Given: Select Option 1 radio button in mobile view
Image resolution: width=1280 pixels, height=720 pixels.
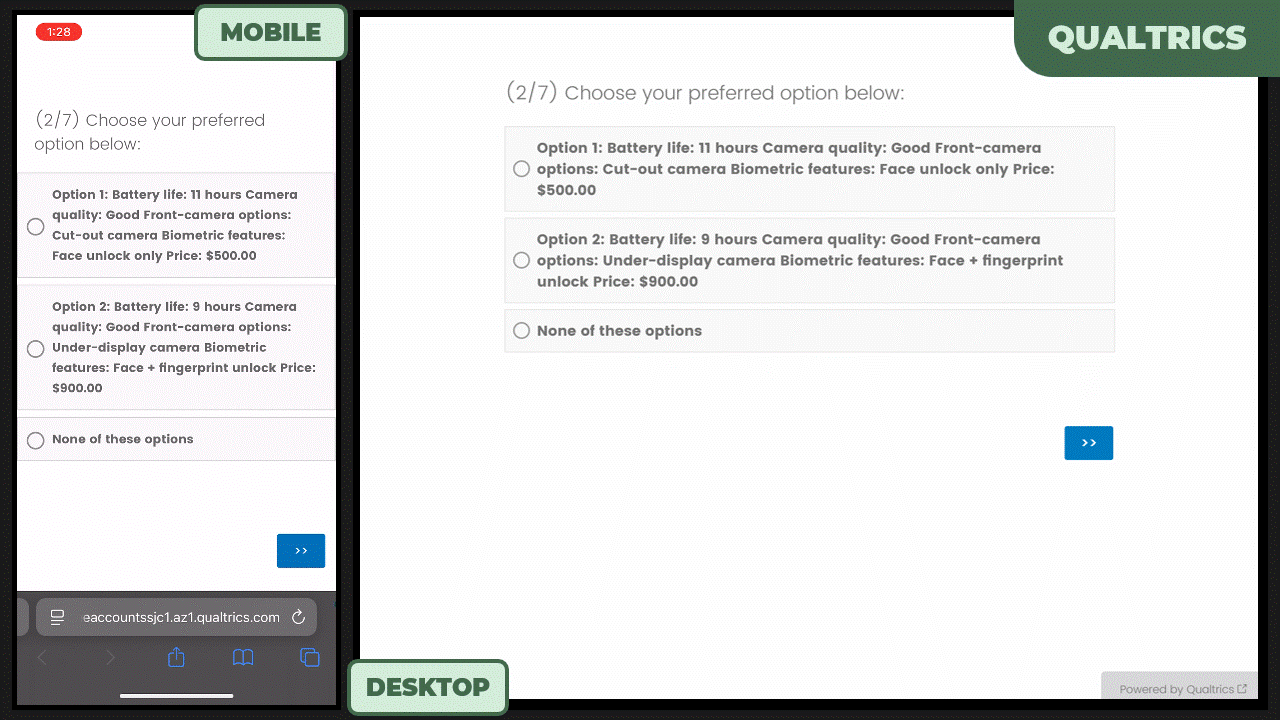Looking at the screenshot, I should pos(36,227).
